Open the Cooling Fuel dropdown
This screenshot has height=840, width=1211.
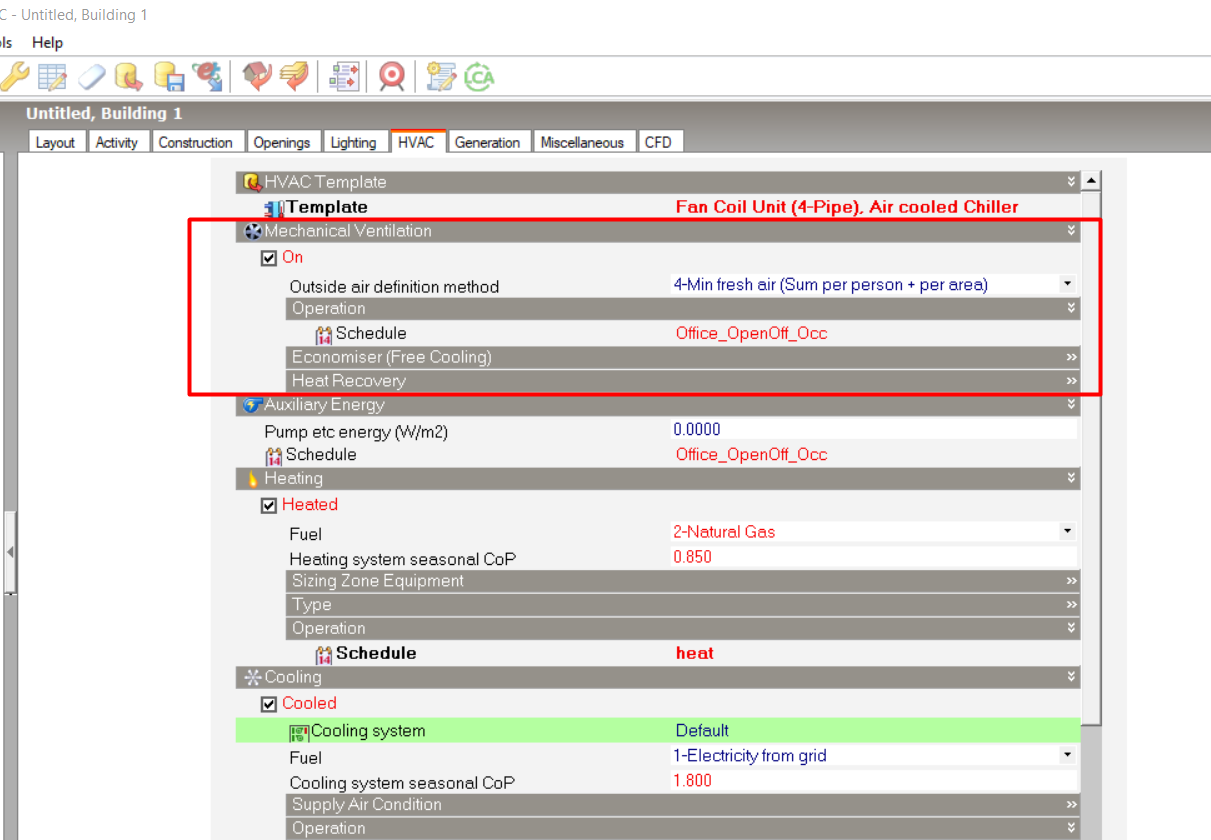click(x=1067, y=756)
